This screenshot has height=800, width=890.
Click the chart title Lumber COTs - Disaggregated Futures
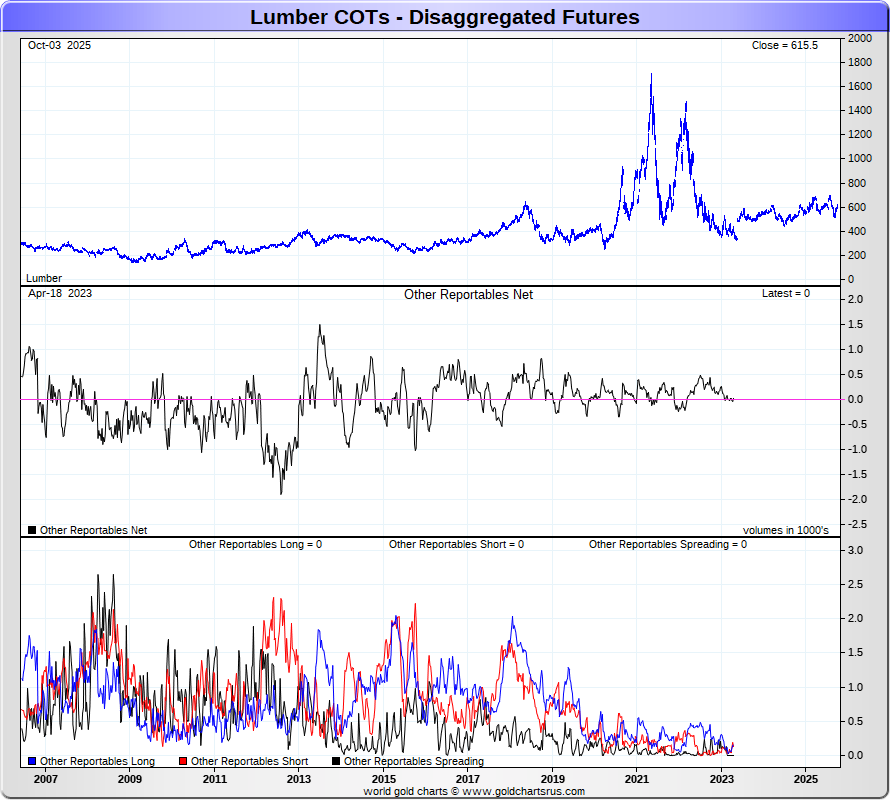[x=444, y=17]
